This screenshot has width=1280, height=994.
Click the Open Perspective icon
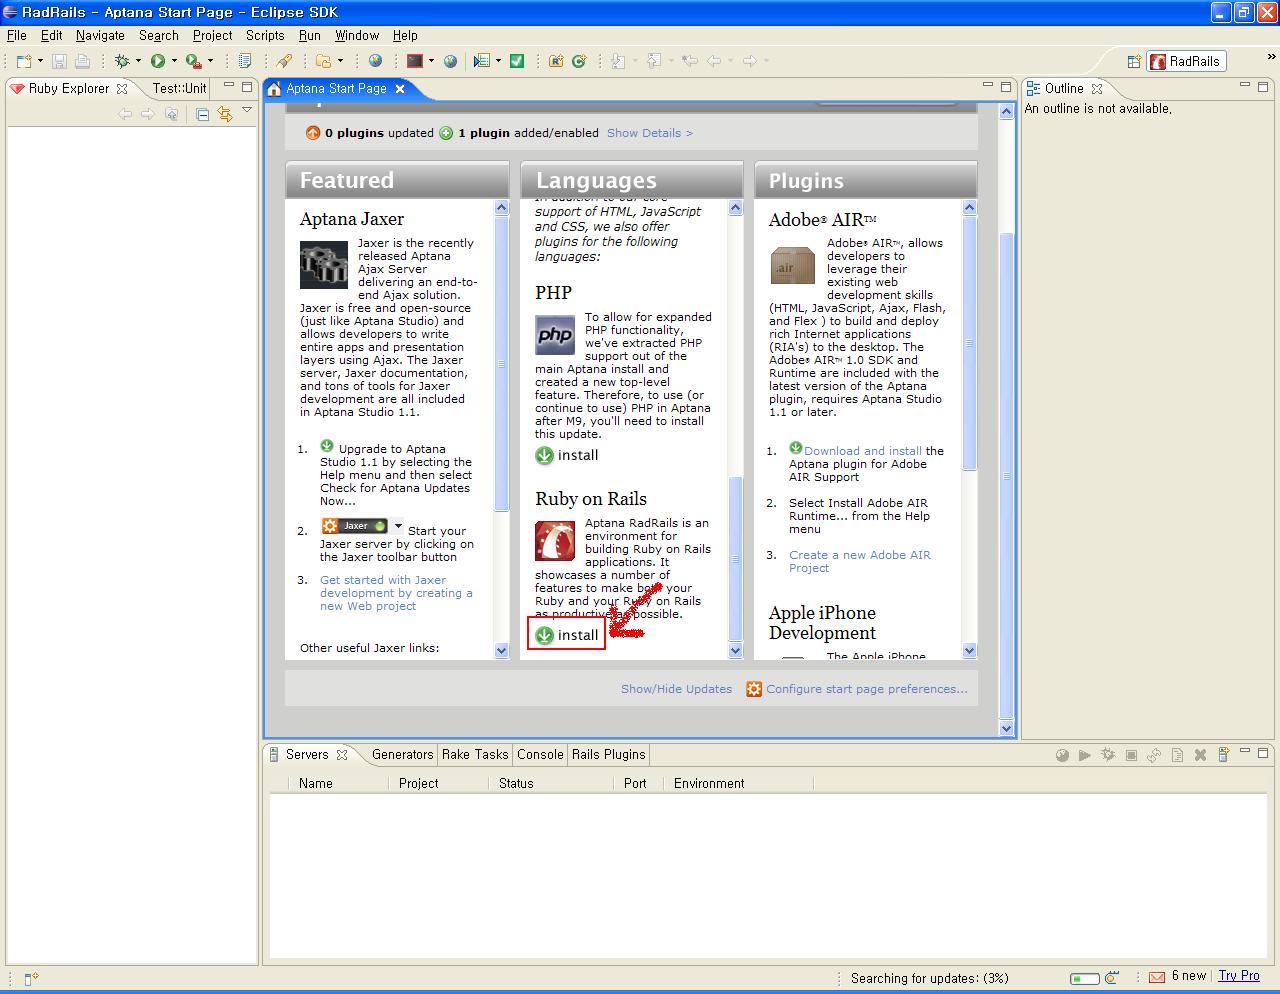coord(1134,61)
